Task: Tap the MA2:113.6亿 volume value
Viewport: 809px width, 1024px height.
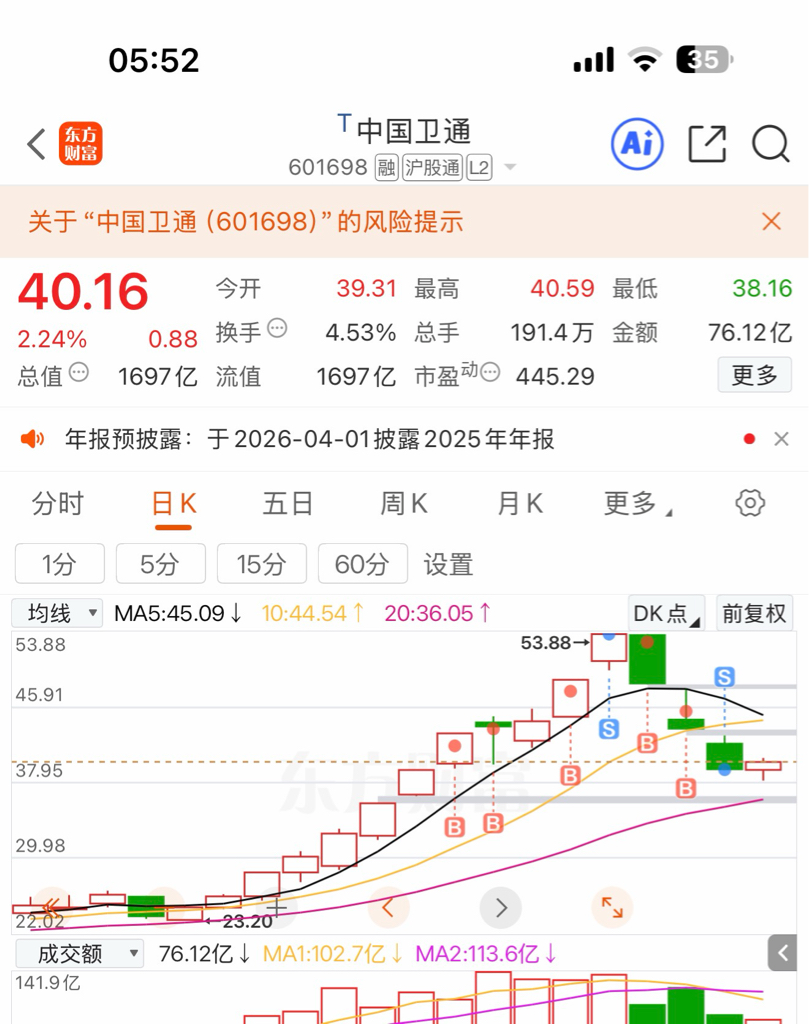Action: coord(486,954)
